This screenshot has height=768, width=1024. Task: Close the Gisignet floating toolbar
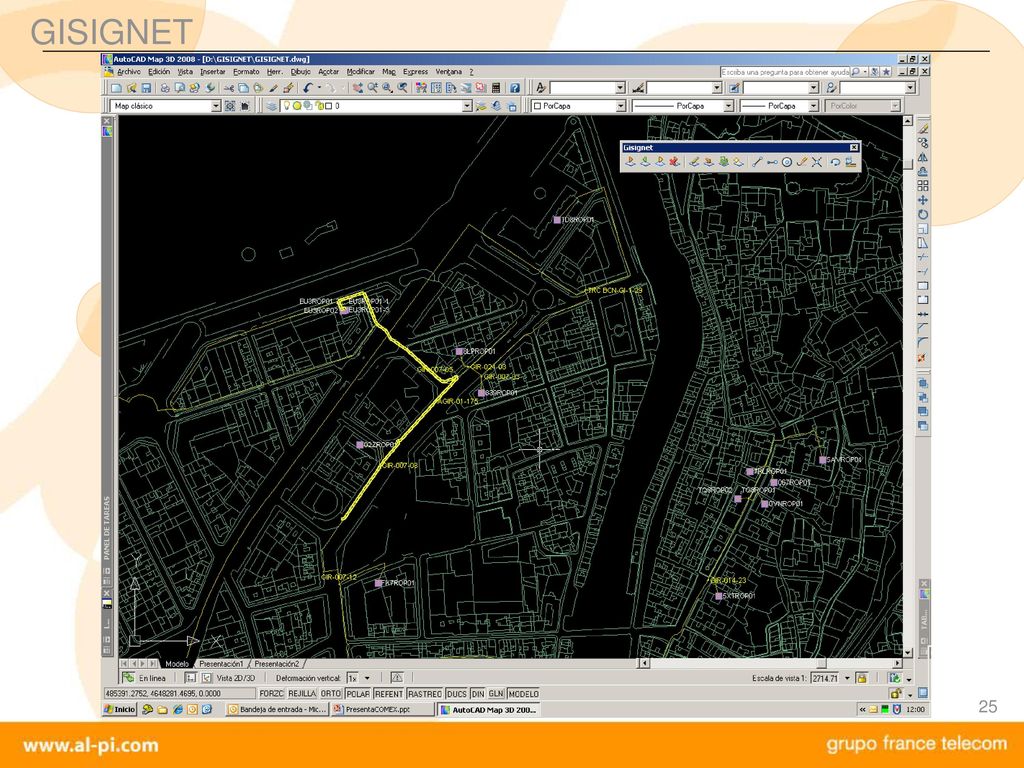point(854,148)
